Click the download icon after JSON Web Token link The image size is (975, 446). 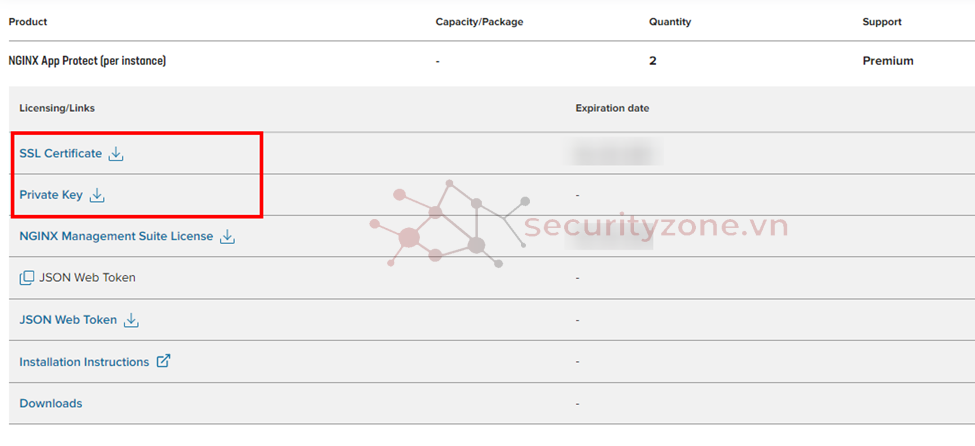[131, 321]
